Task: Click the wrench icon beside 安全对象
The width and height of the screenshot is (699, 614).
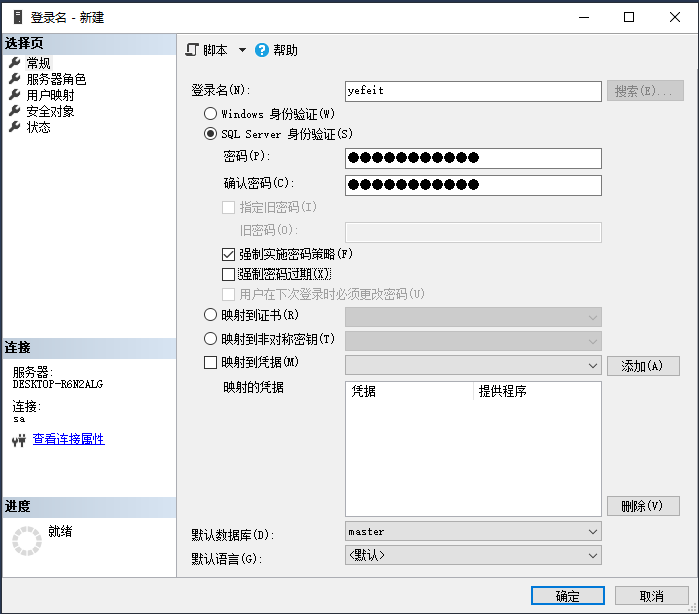Action: tap(15, 111)
